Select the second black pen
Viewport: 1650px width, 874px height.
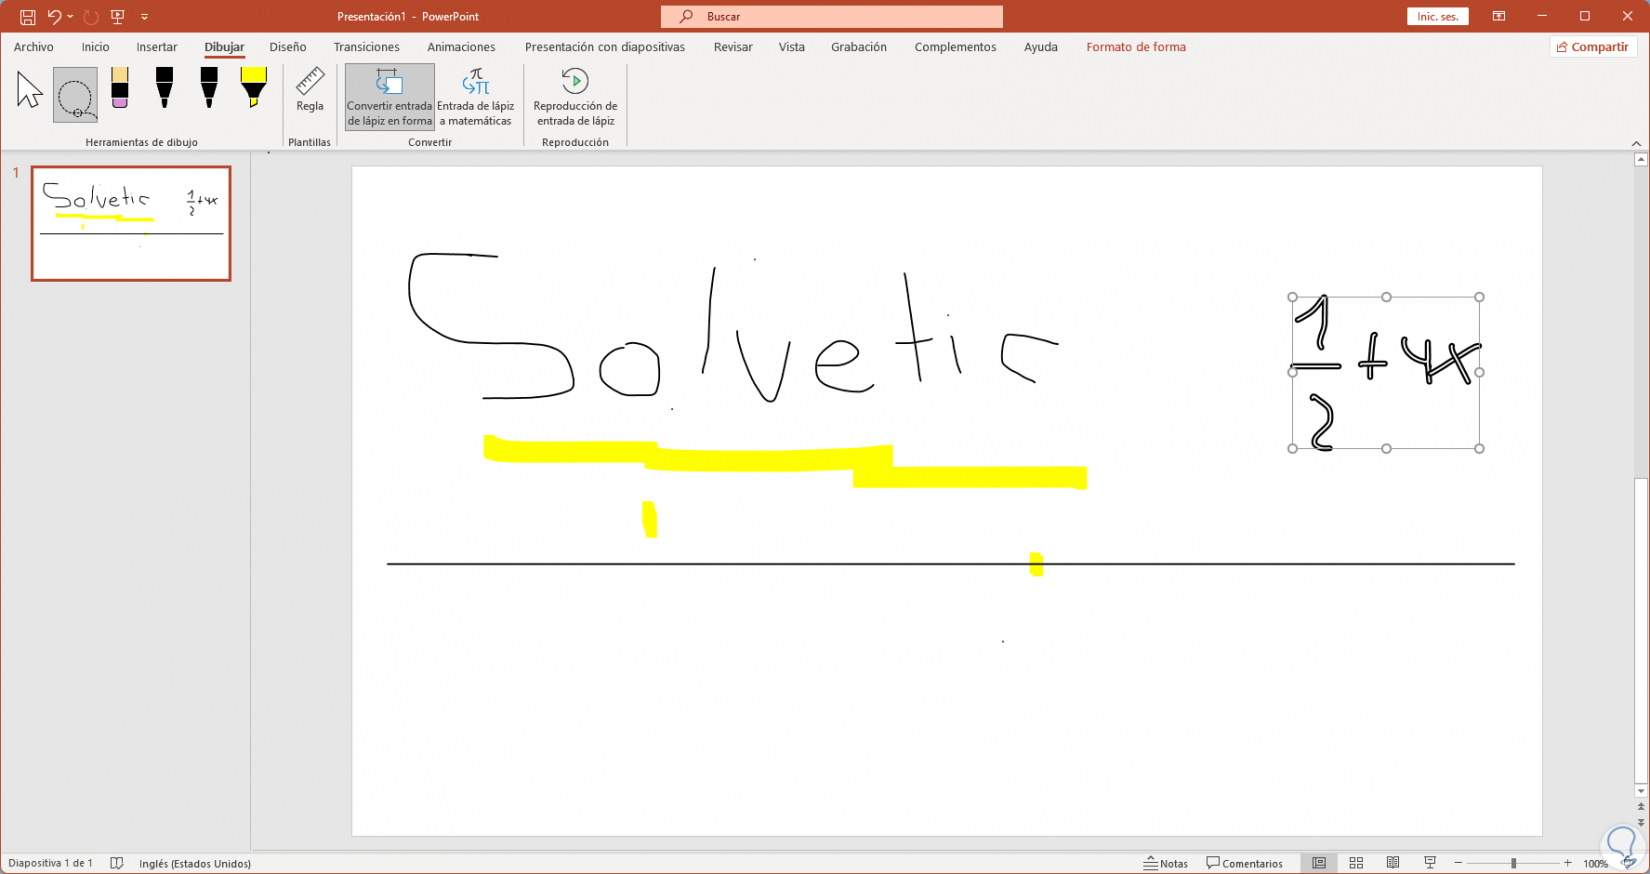click(x=209, y=88)
